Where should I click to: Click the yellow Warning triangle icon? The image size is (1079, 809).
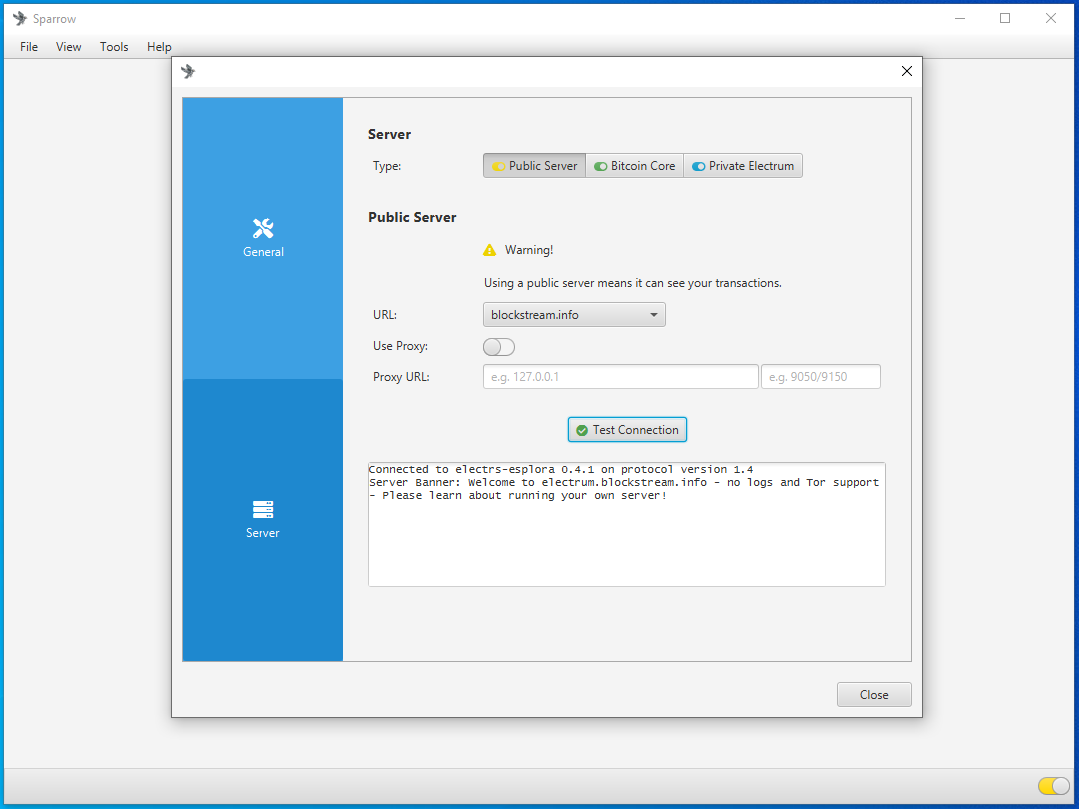[x=489, y=250]
